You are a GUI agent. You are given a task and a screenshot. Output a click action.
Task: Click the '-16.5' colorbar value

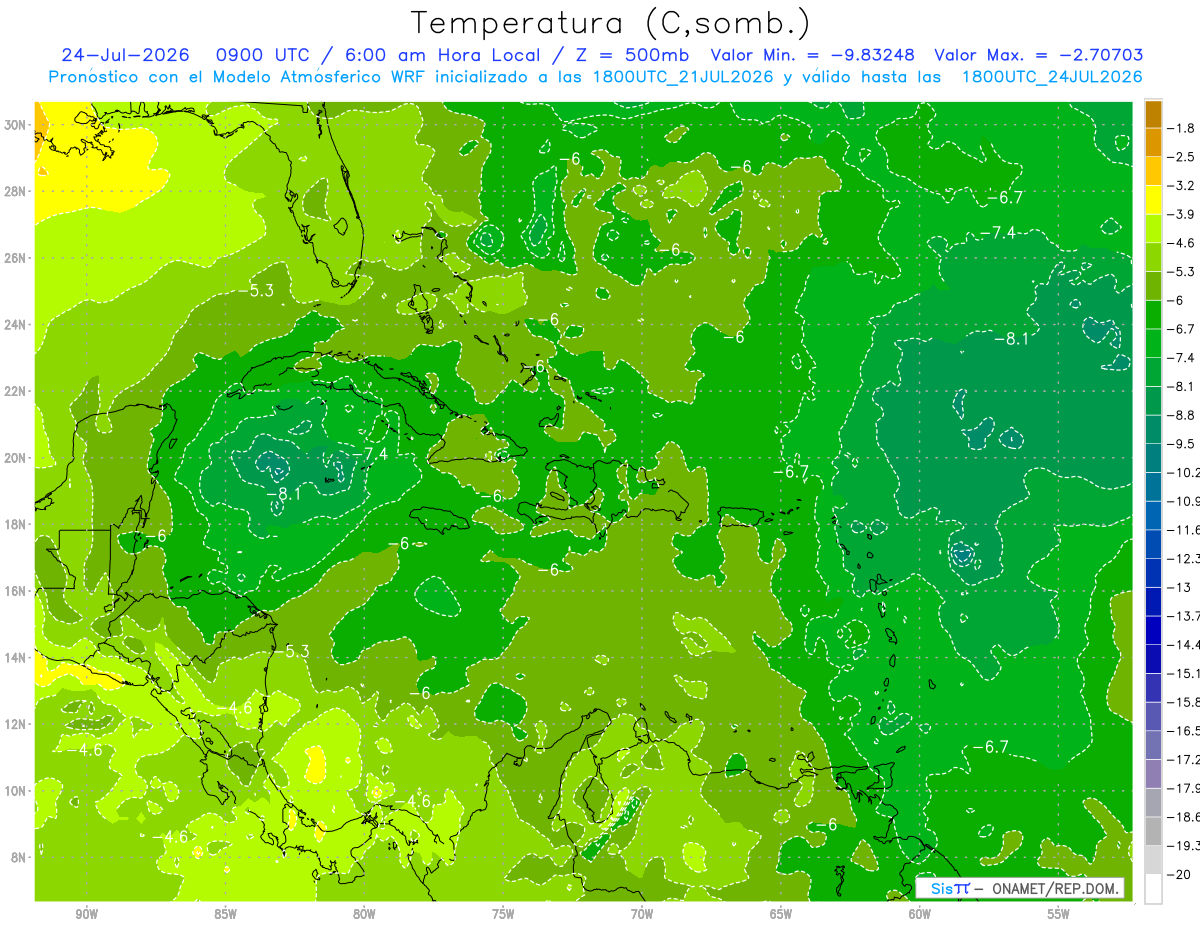tap(1183, 731)
